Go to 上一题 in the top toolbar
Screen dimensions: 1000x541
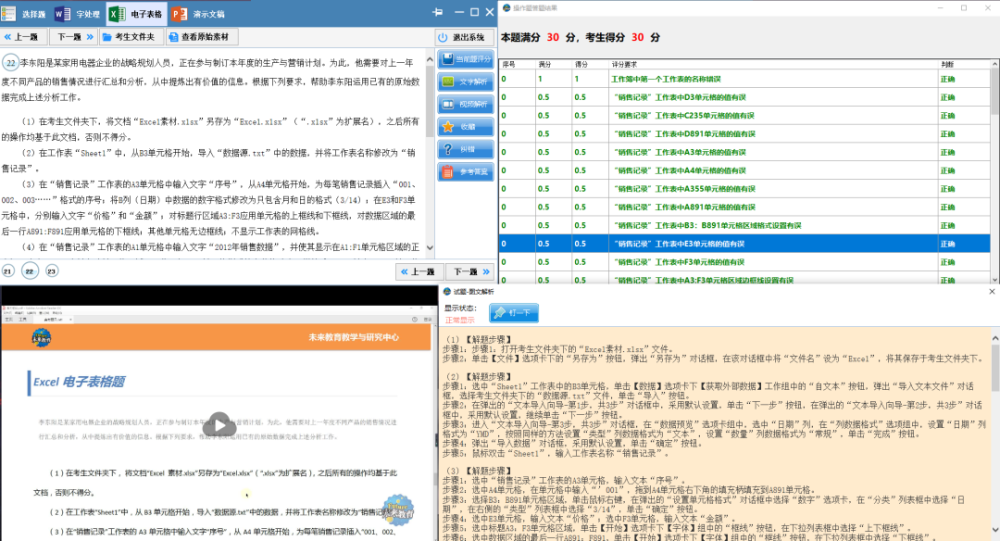pos(24,37)
